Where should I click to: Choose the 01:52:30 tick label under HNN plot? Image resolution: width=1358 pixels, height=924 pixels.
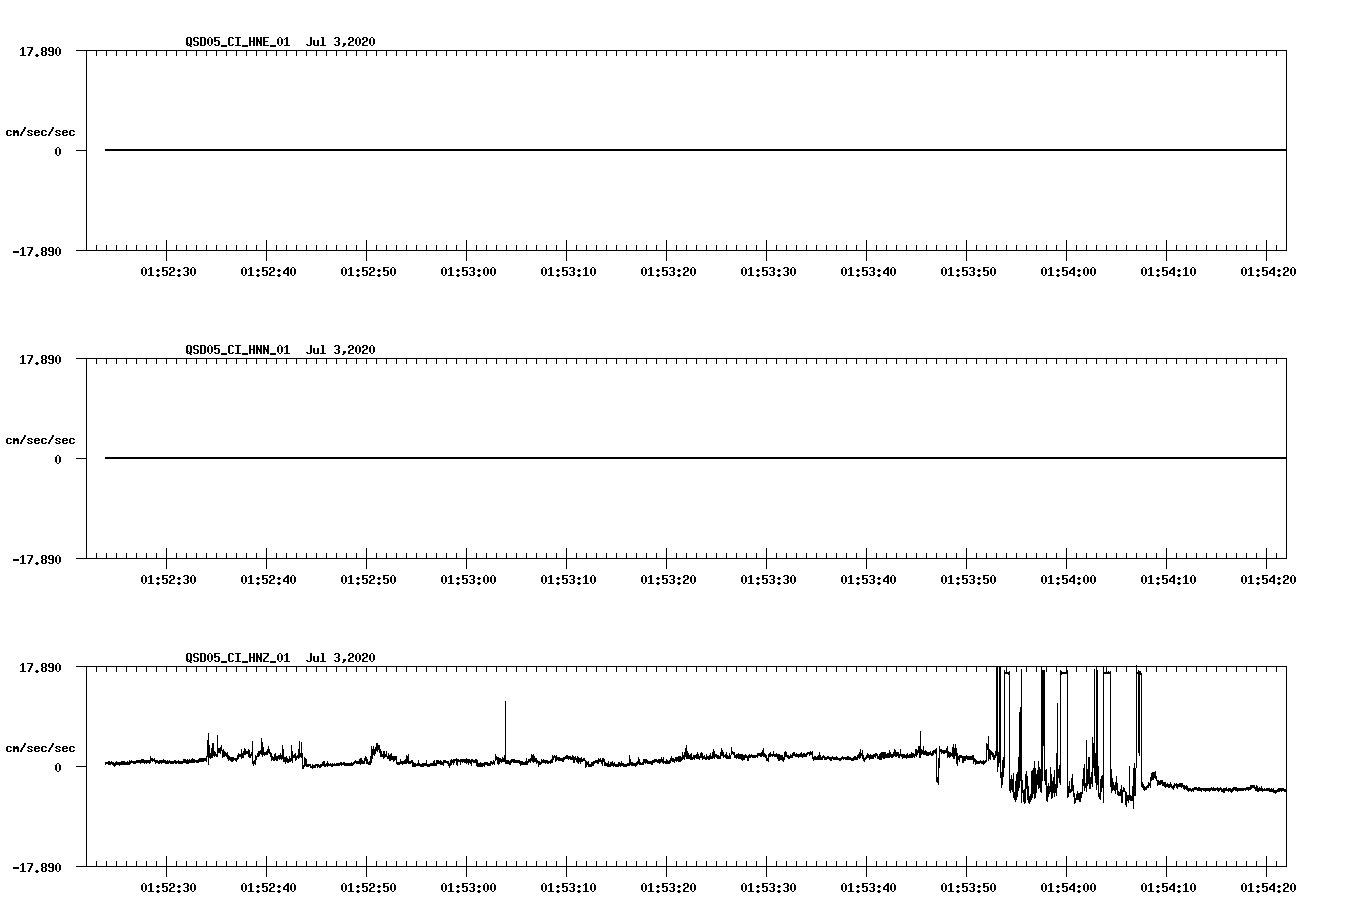168,579
